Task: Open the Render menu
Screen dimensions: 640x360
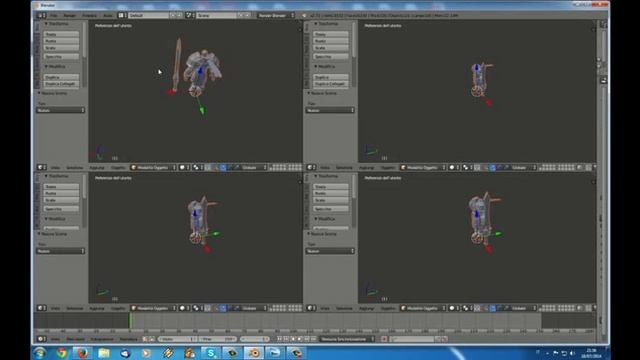Action: (69, 16)
